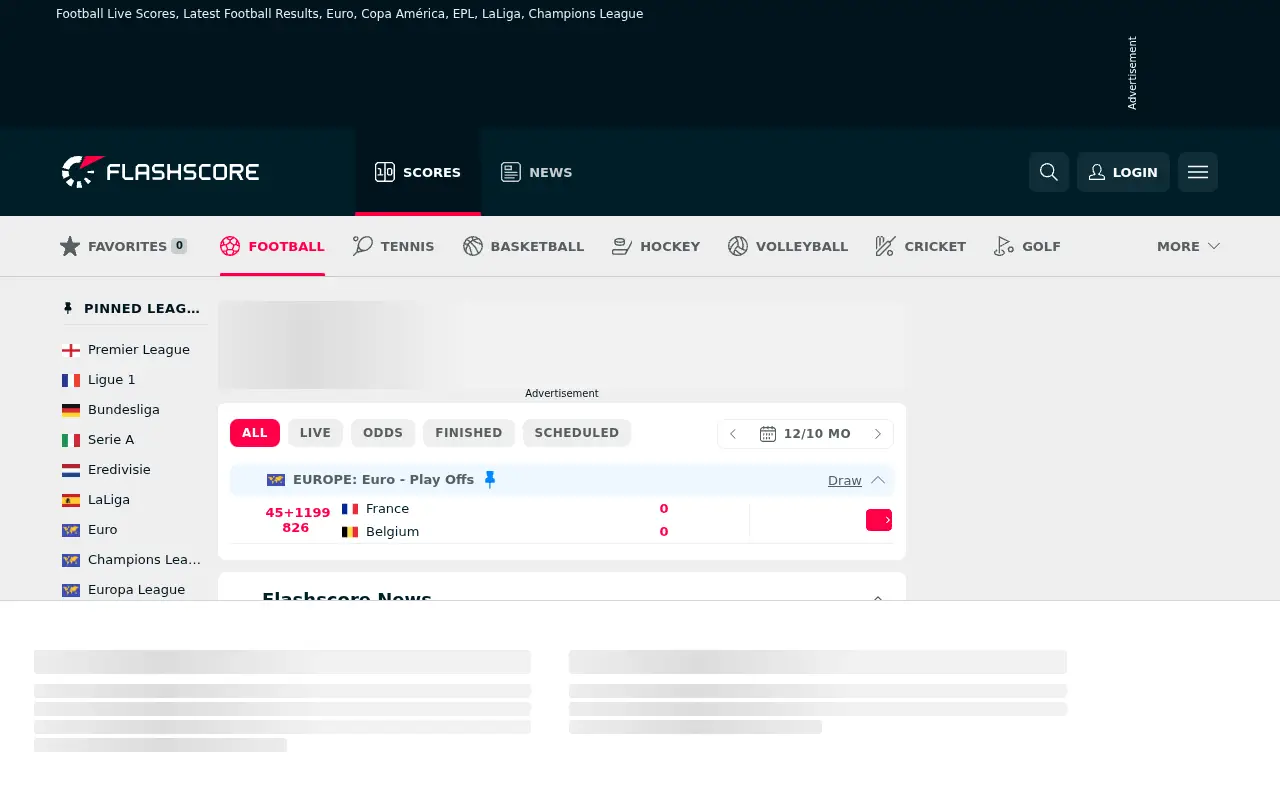Open the hamburger menu icon
Image resolution: width=1280 pixels, height=800 pixels.
1198,172
